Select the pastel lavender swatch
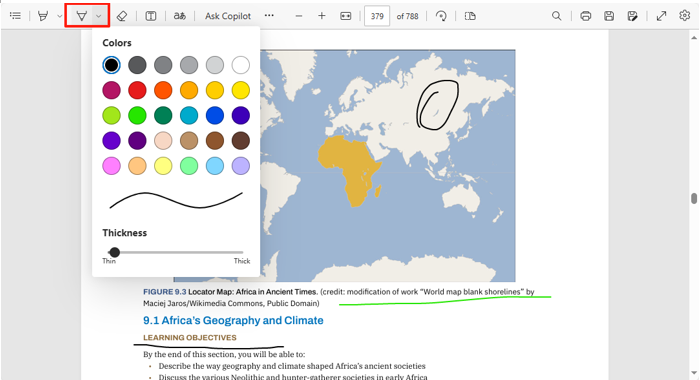The height and width of the screenshot is (380, 700). pyautogui.click(x=241, y=166)
